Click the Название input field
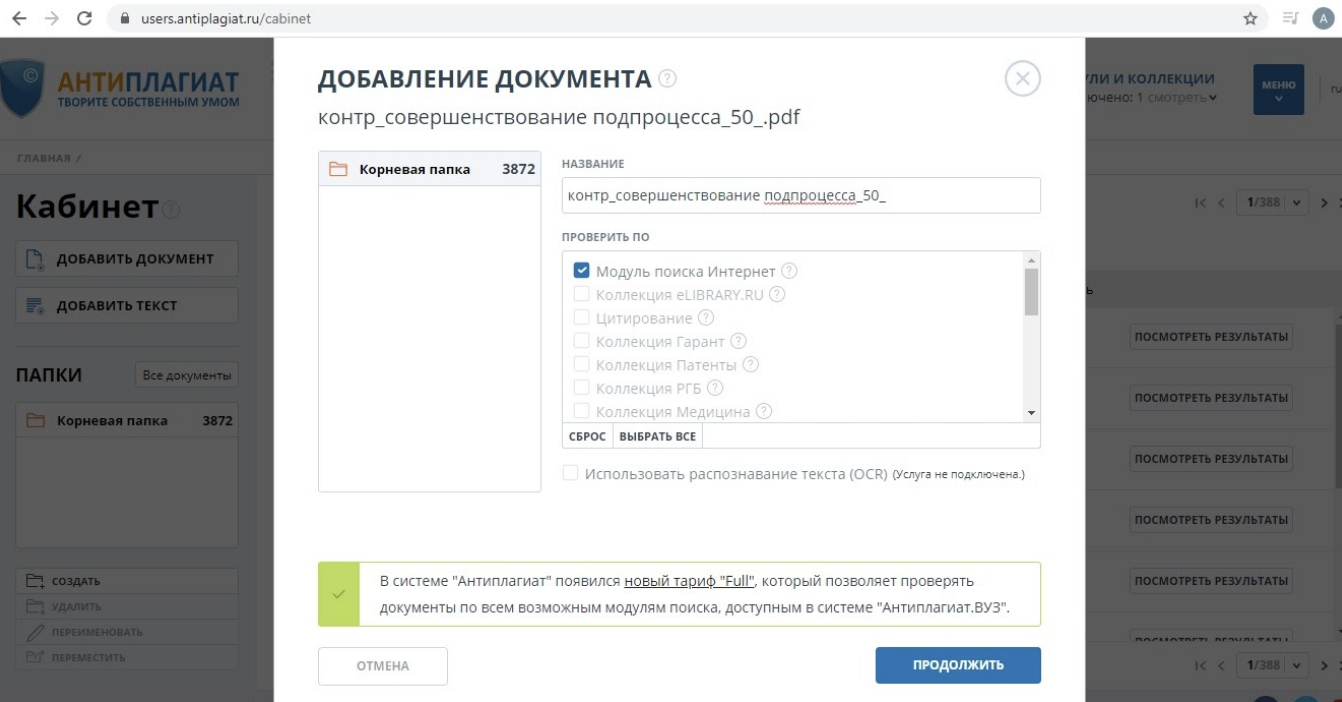The width and height of the screenshot is (1342, 702). 801,196
